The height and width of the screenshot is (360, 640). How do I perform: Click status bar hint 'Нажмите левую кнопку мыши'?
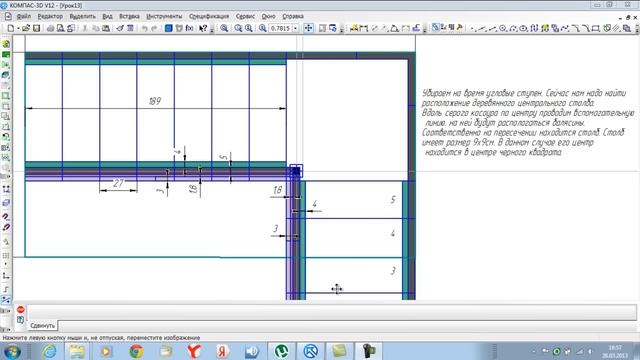click(x=101, y=338)
